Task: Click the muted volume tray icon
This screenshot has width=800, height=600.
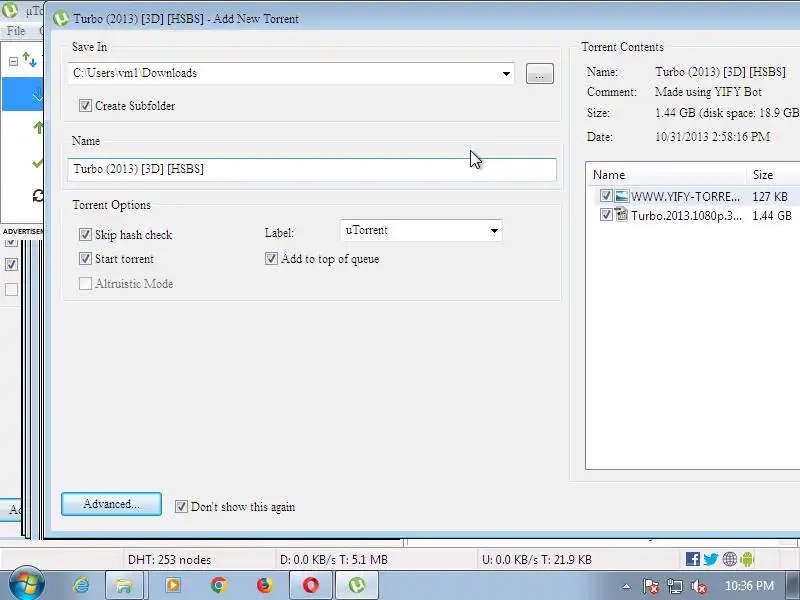Action: pos(698,587)
